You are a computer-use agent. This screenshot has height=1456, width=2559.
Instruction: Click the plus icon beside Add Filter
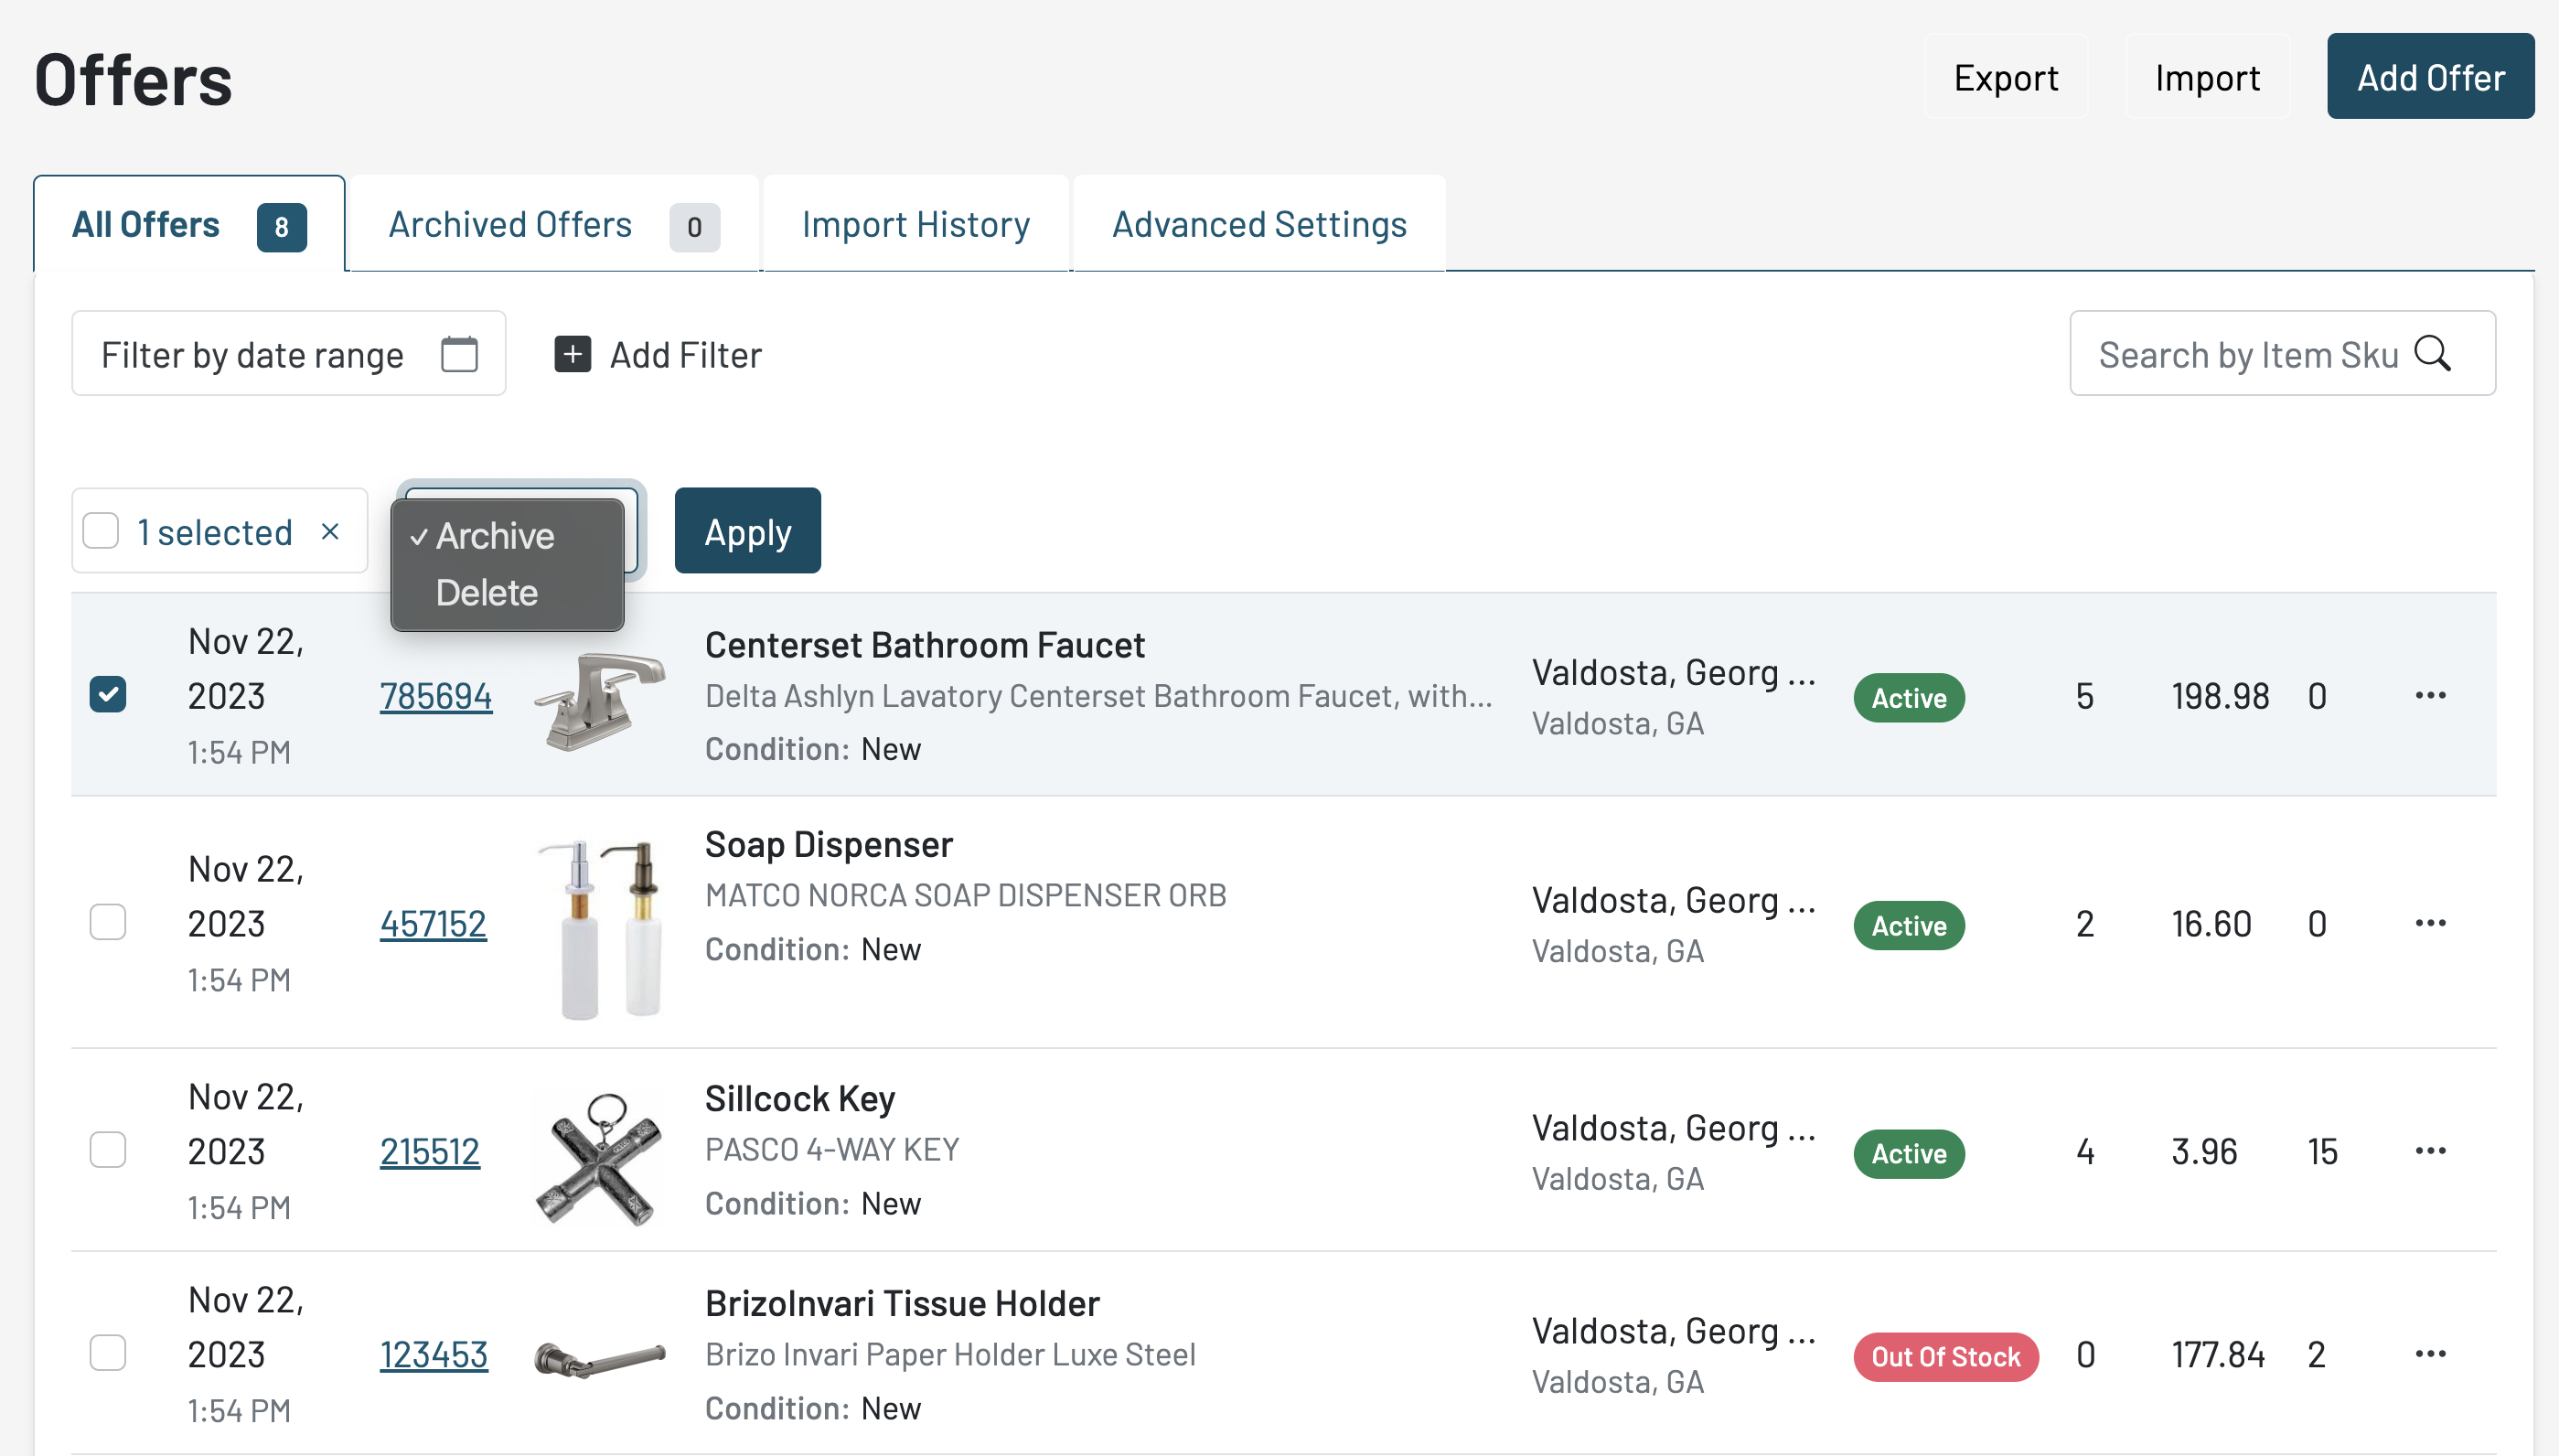pyautogui.click(x=572, y=354)
